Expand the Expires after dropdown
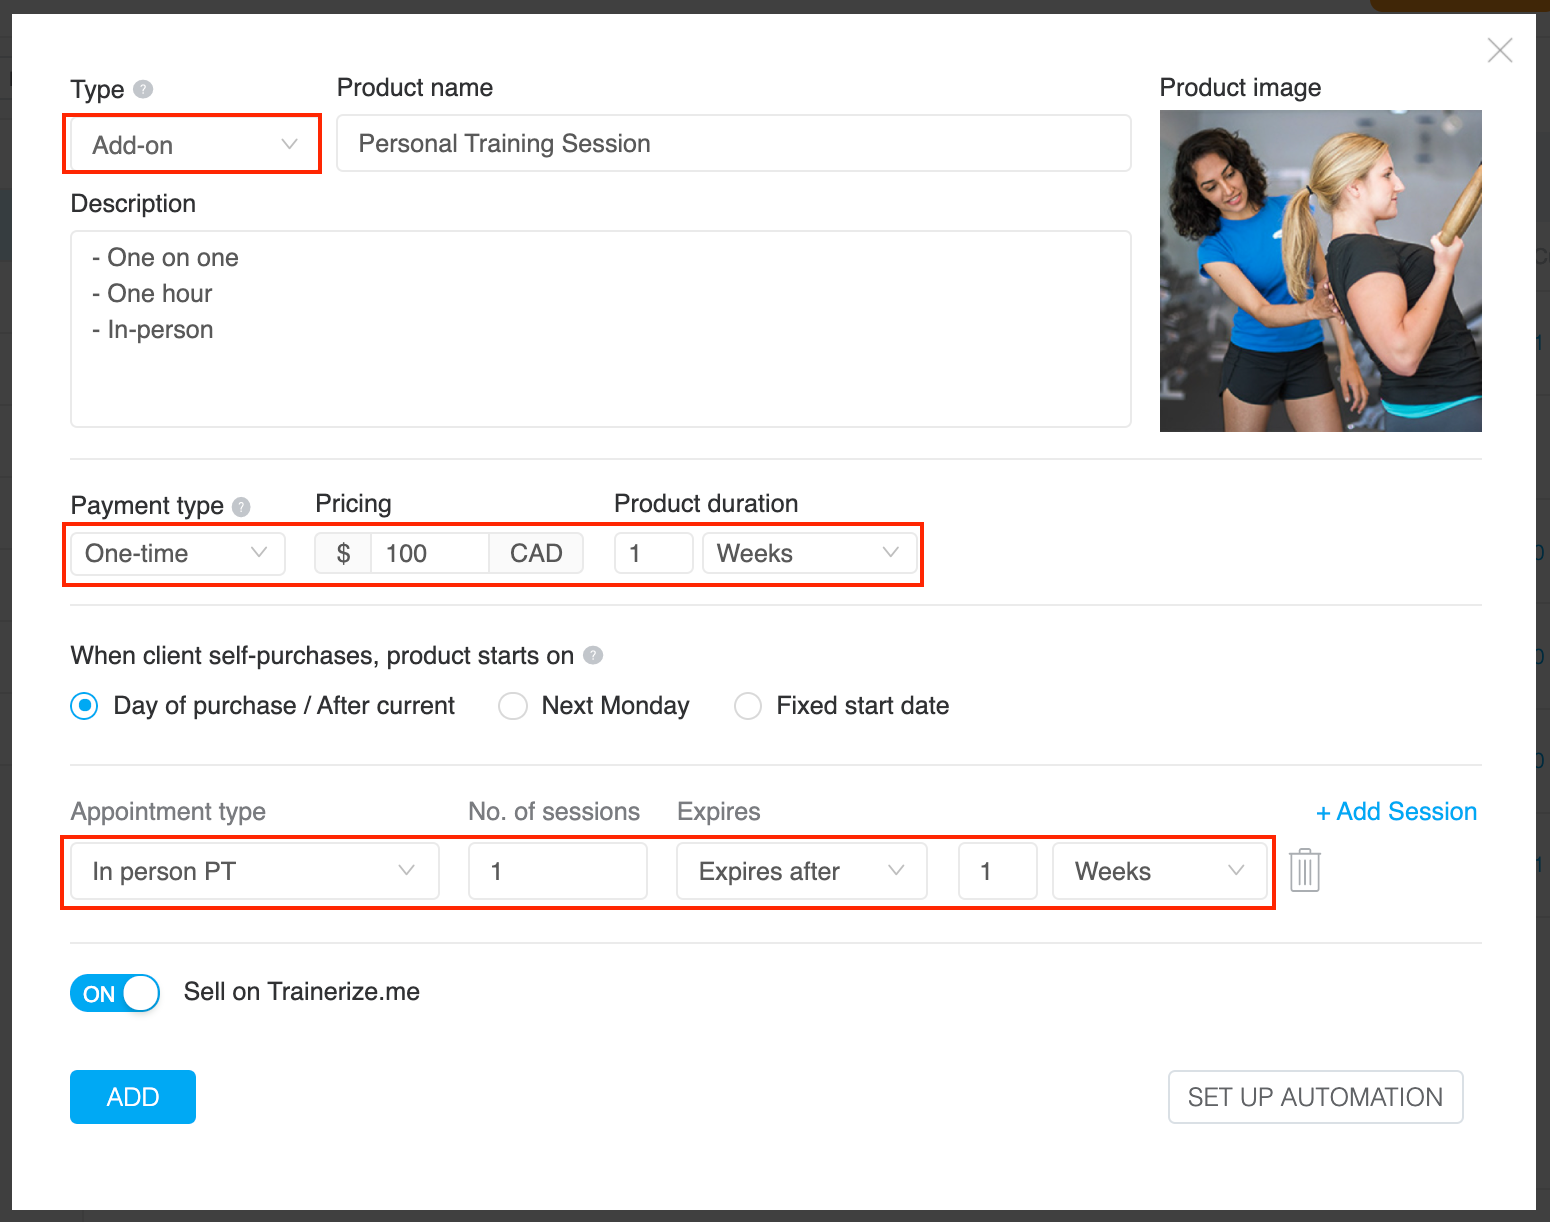Screen dimensions: 1550x1222 (x=801, y=871)
